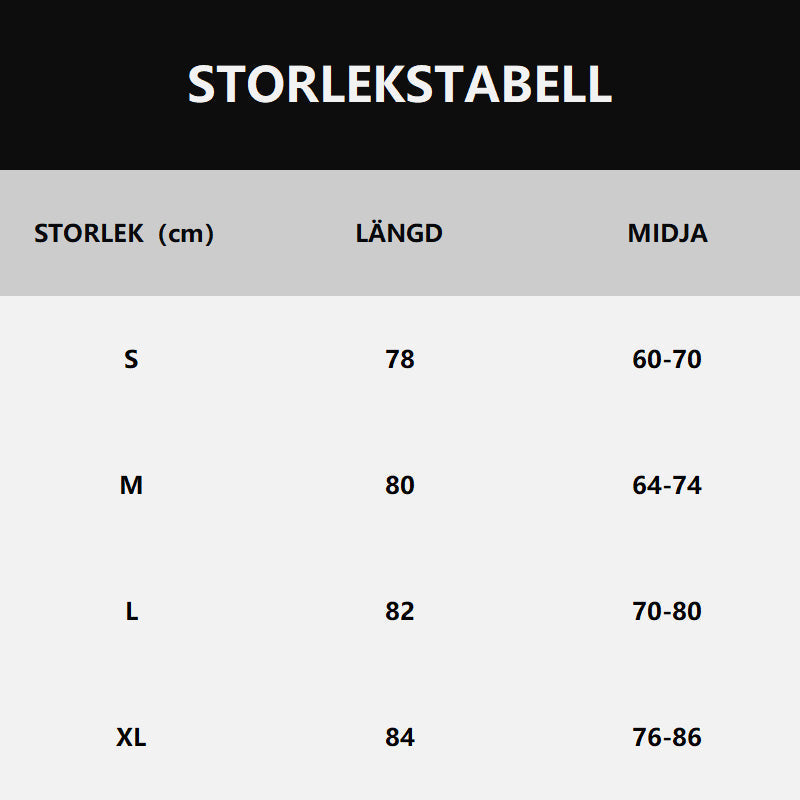Click the length value 78
The image size is (800, 800).
click(x=399, y=359)
